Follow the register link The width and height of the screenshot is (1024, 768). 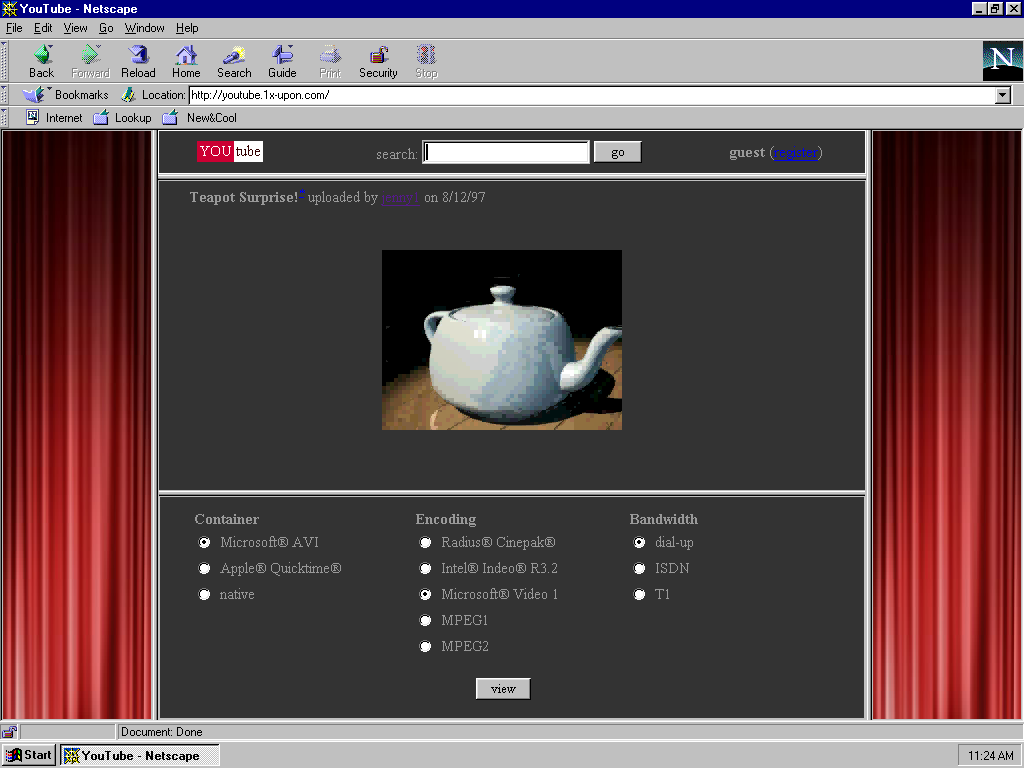(796, 153)
